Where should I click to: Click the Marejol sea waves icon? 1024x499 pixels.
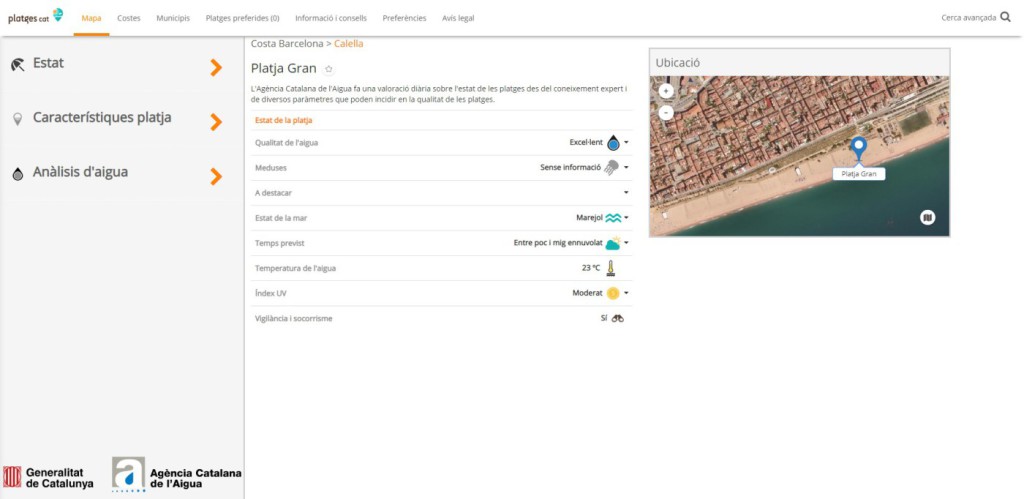(x=613, y=218)
